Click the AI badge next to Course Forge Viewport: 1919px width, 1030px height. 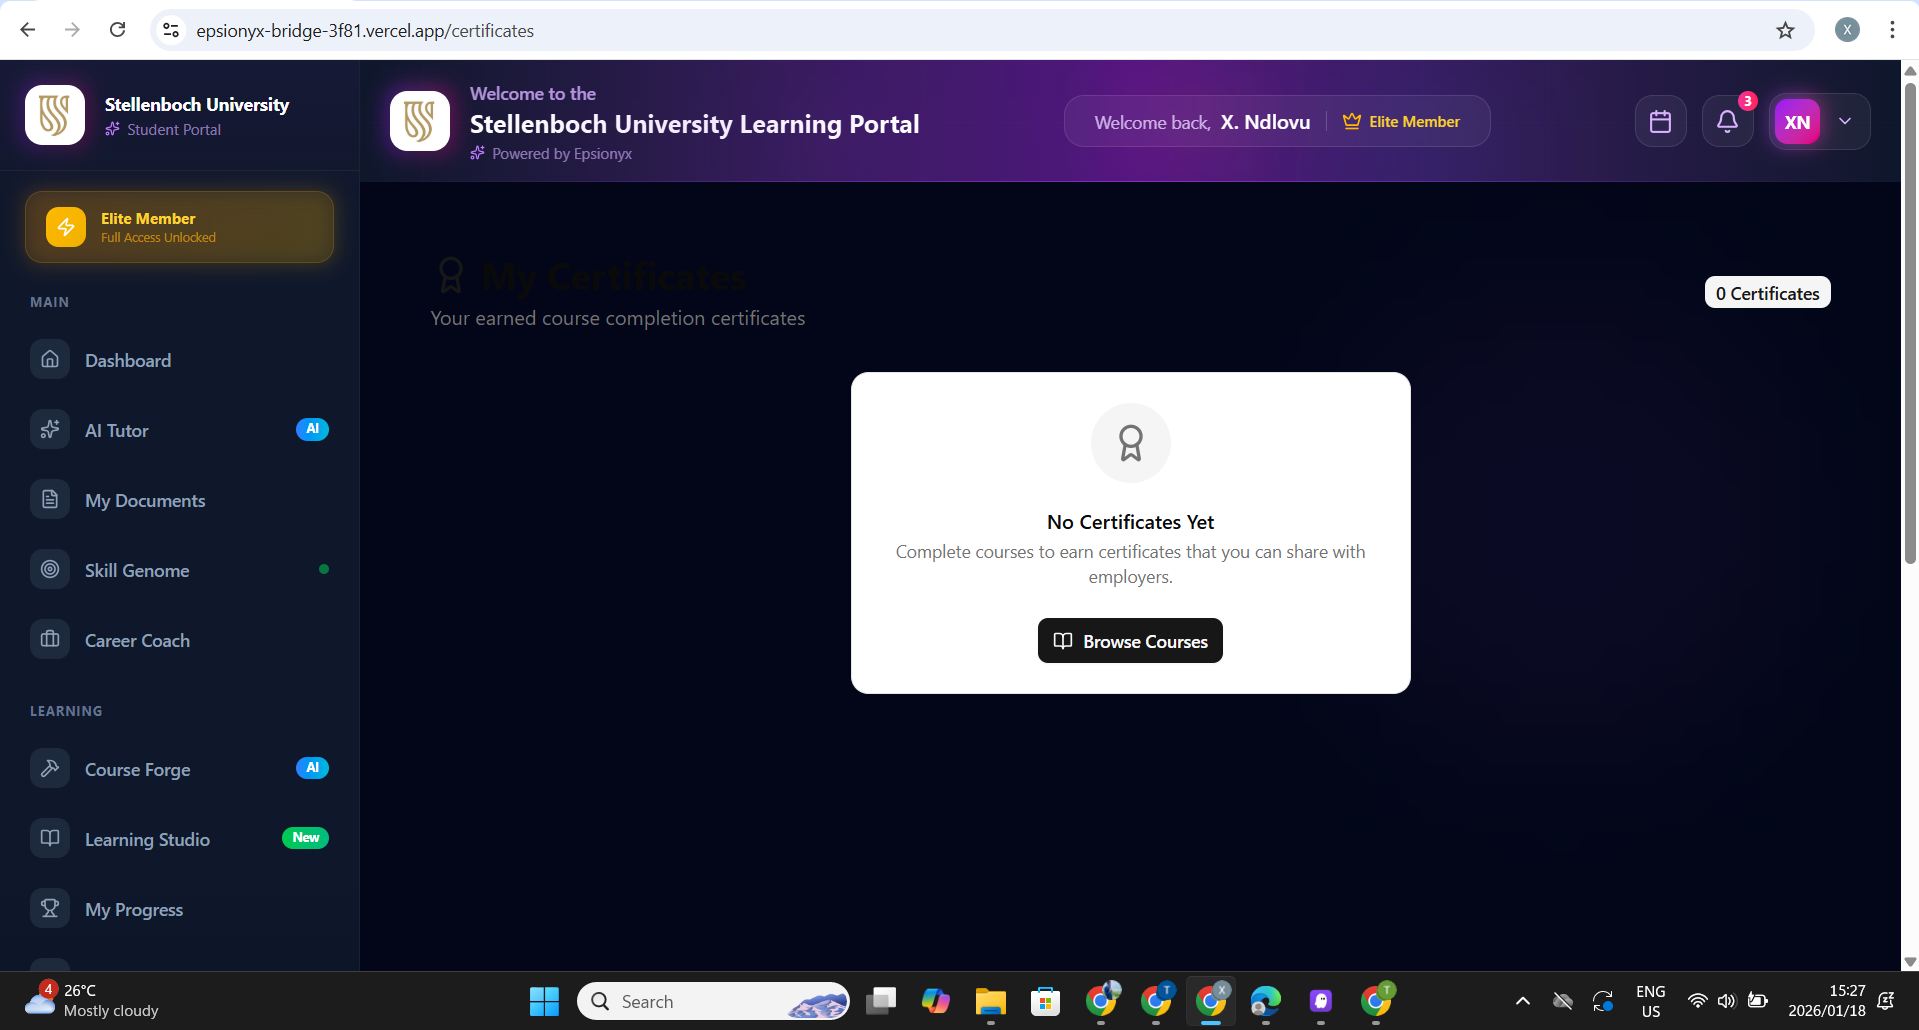[x=312, y=768]
